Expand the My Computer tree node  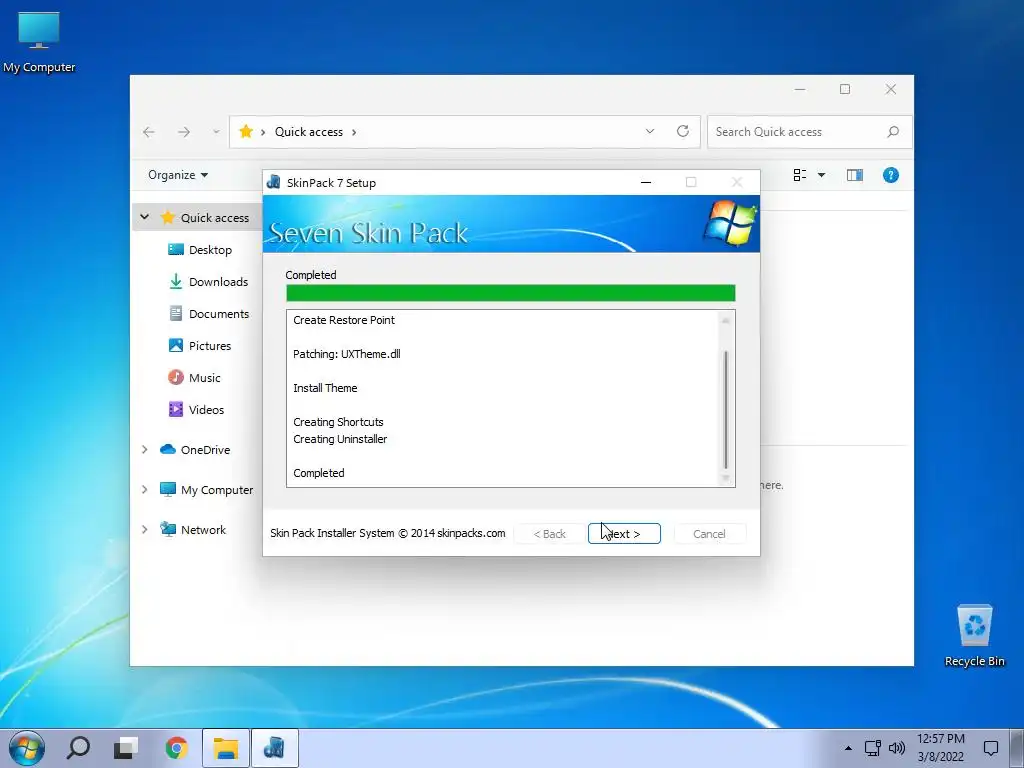click(x=144, y=489)
